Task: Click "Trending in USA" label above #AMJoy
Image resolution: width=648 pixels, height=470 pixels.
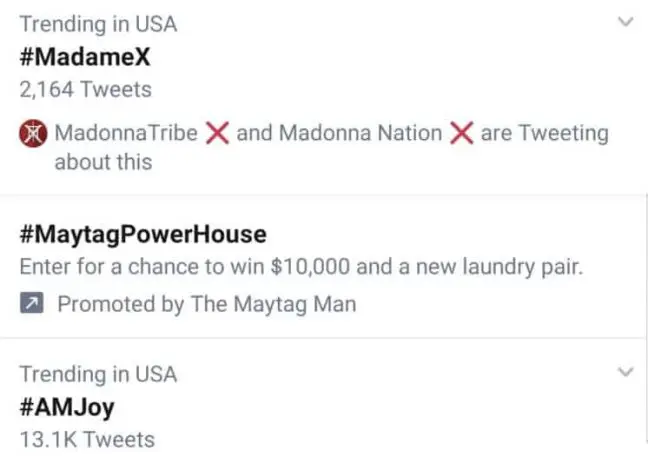Action: pyautogui.click(x=98, y=374)
